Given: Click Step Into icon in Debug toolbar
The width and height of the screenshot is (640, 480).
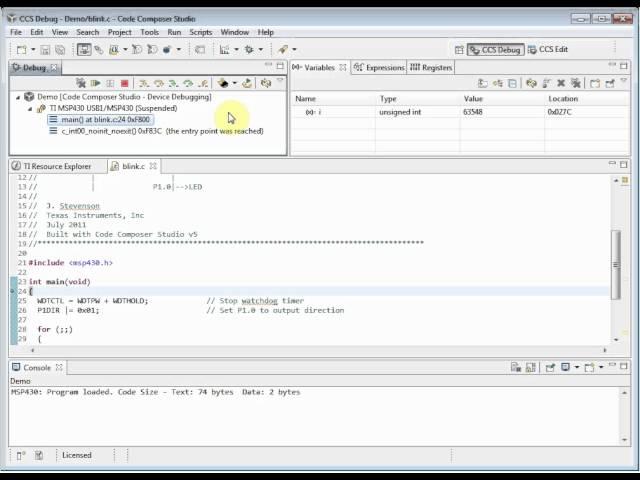Looking at the screenshot, I should [x=143, y=83].
